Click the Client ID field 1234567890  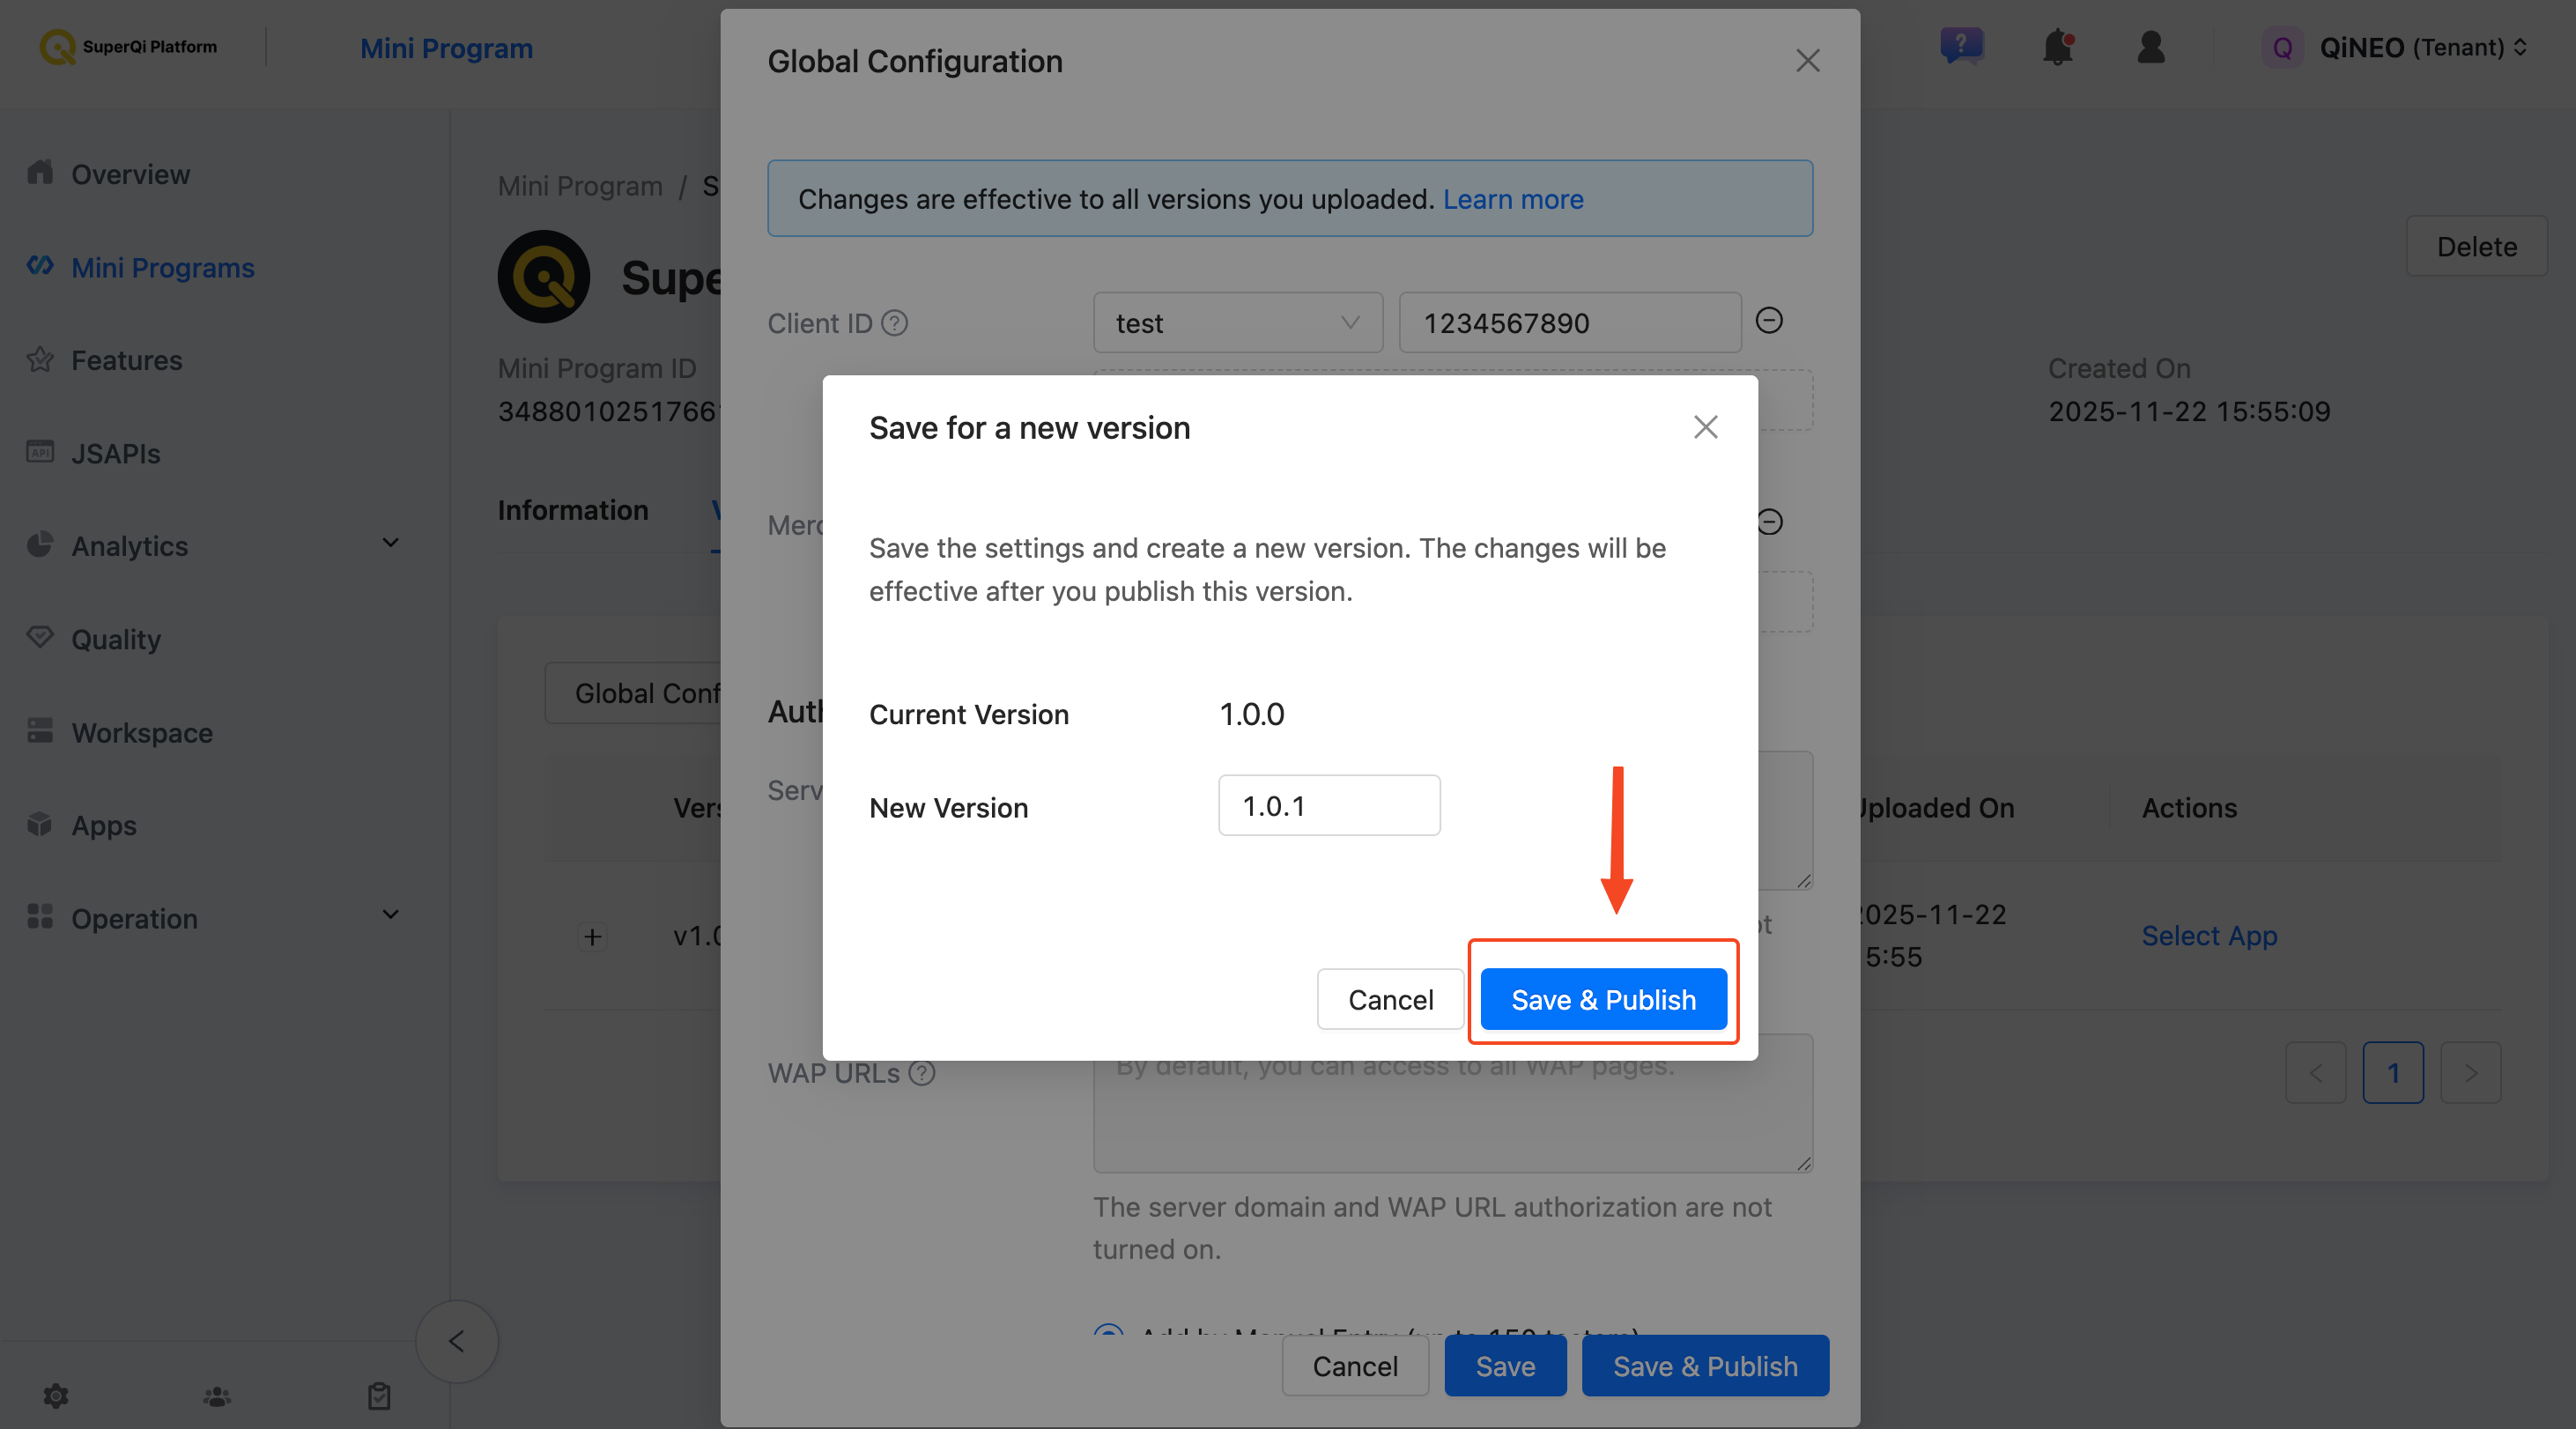pos(1570,322)
